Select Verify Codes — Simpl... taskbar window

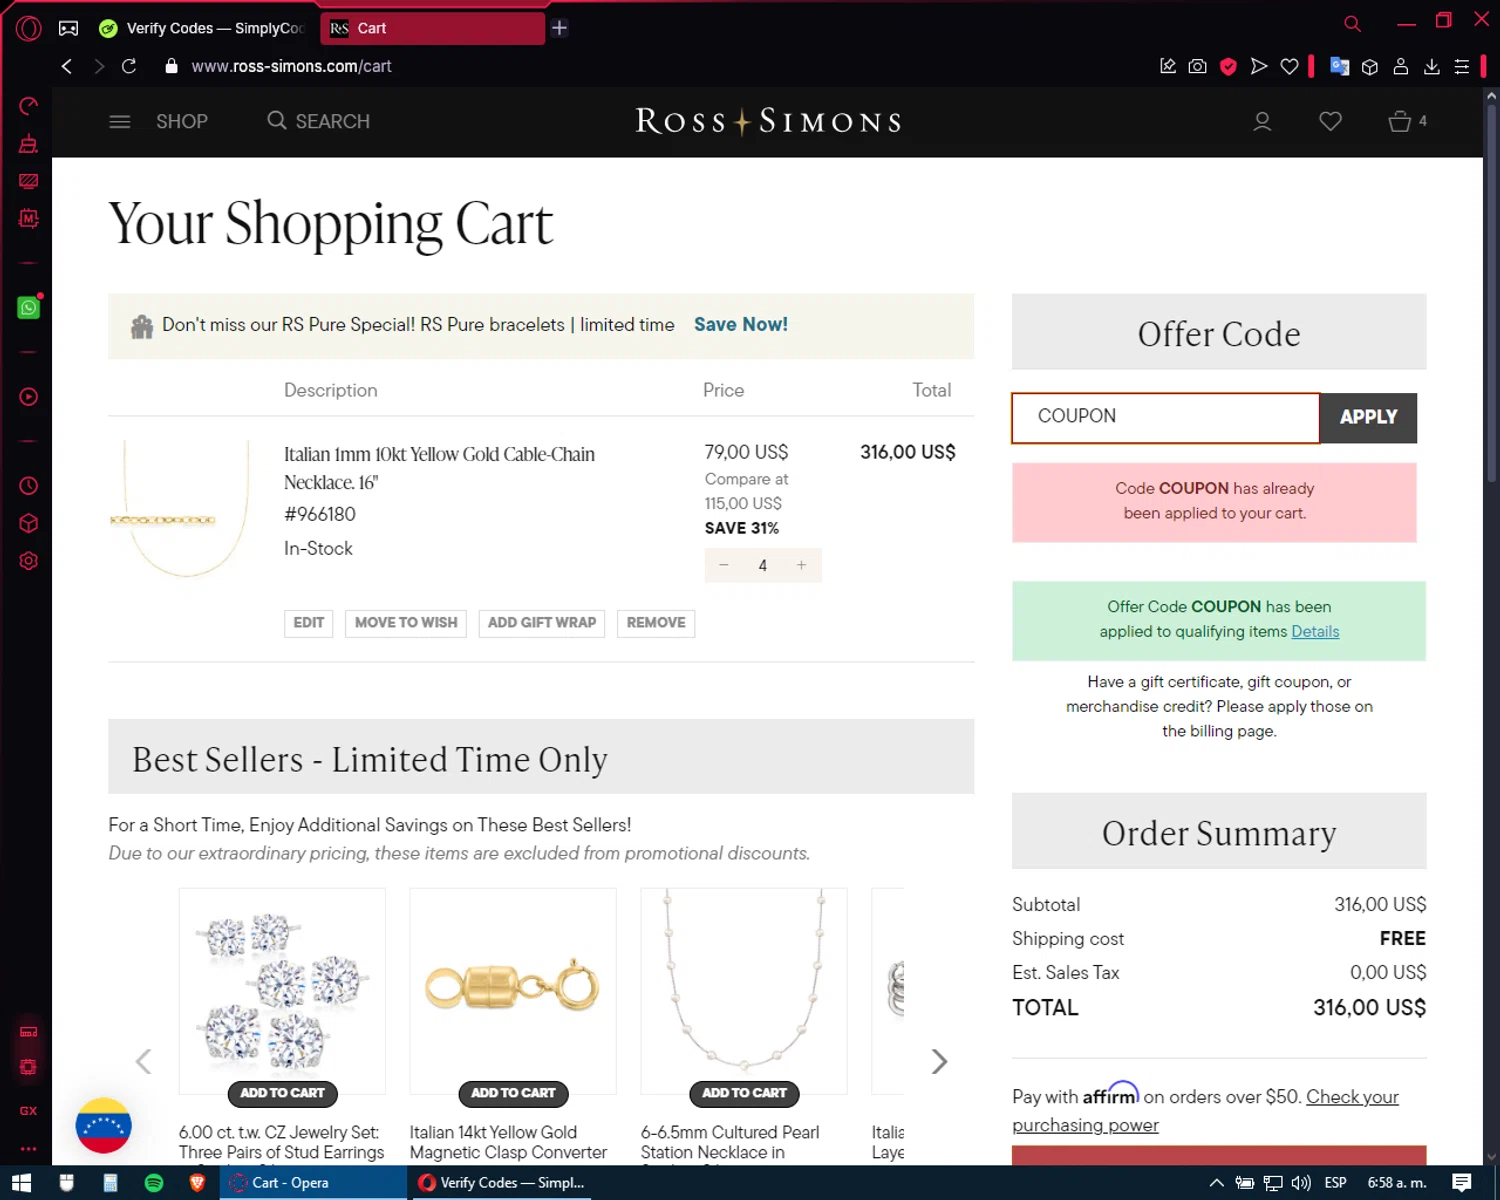click(x=502, y=1183)
